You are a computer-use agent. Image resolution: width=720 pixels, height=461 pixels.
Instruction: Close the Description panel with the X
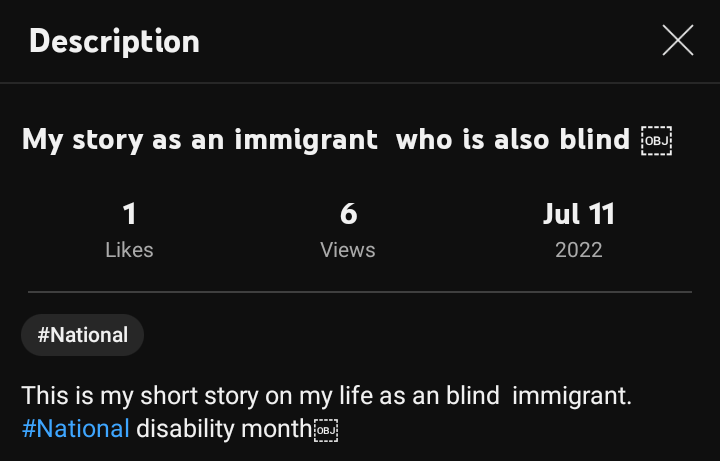[x=677, y=41]
